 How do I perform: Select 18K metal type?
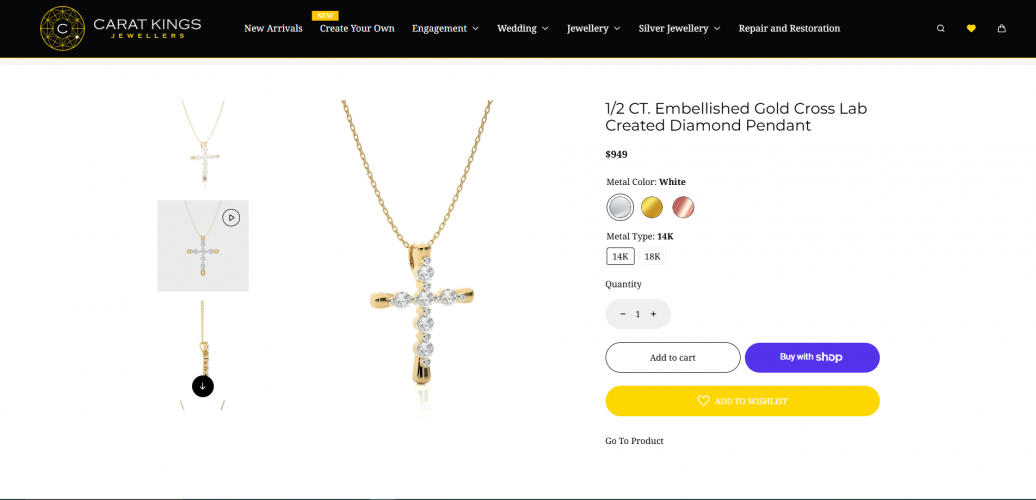(652, 256)
